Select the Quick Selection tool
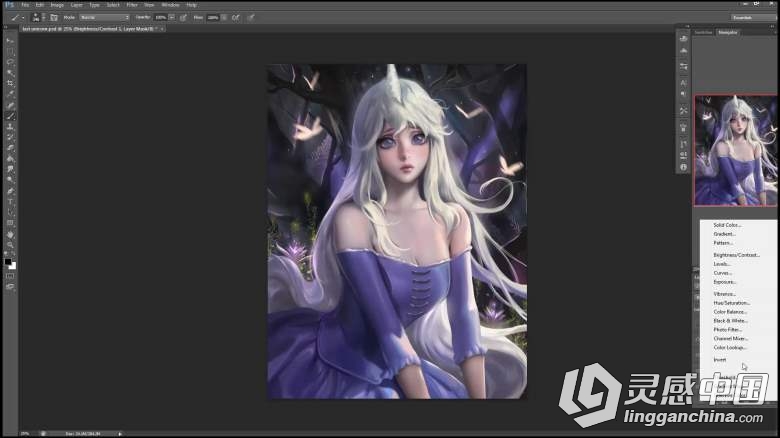The width and height of the screenshot is (780, 438). pos(10,73)
